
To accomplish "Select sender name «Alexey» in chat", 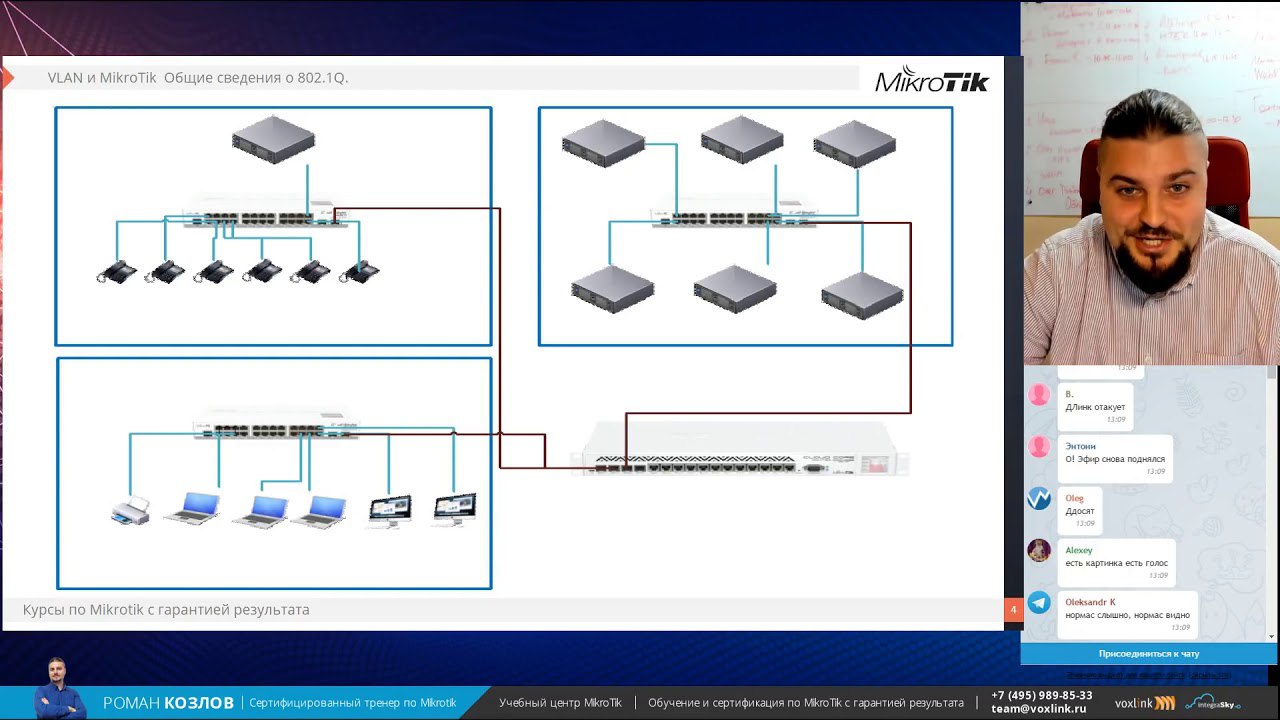I will click(x=1079, y=550).
